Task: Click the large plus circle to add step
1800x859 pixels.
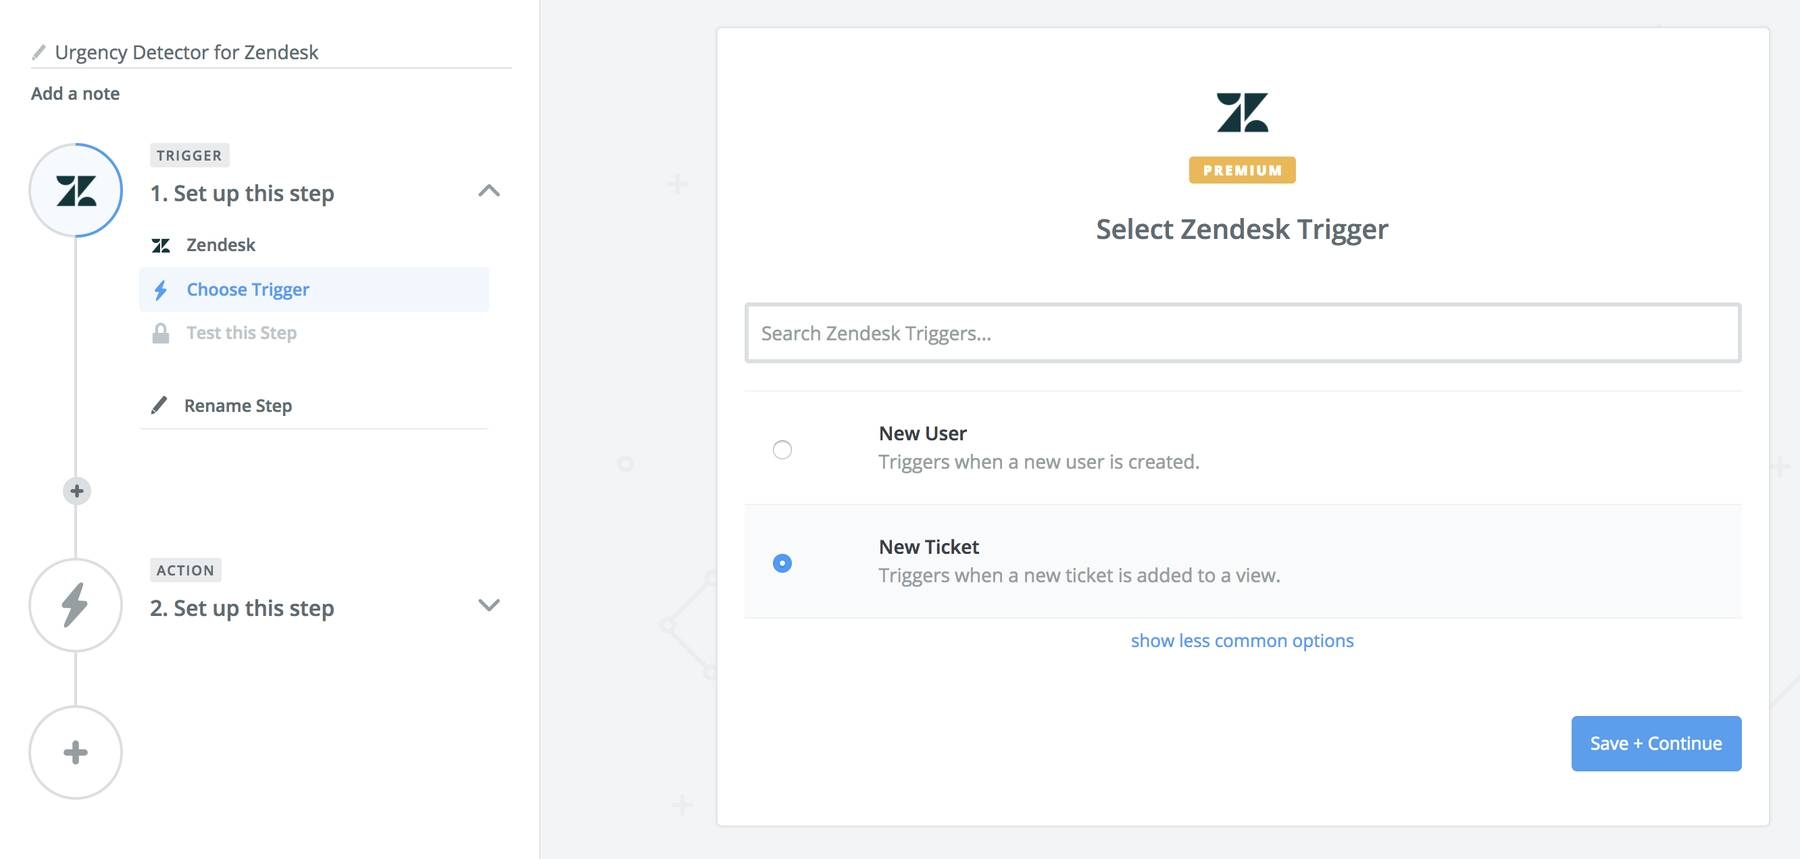Action: point(76,752)
